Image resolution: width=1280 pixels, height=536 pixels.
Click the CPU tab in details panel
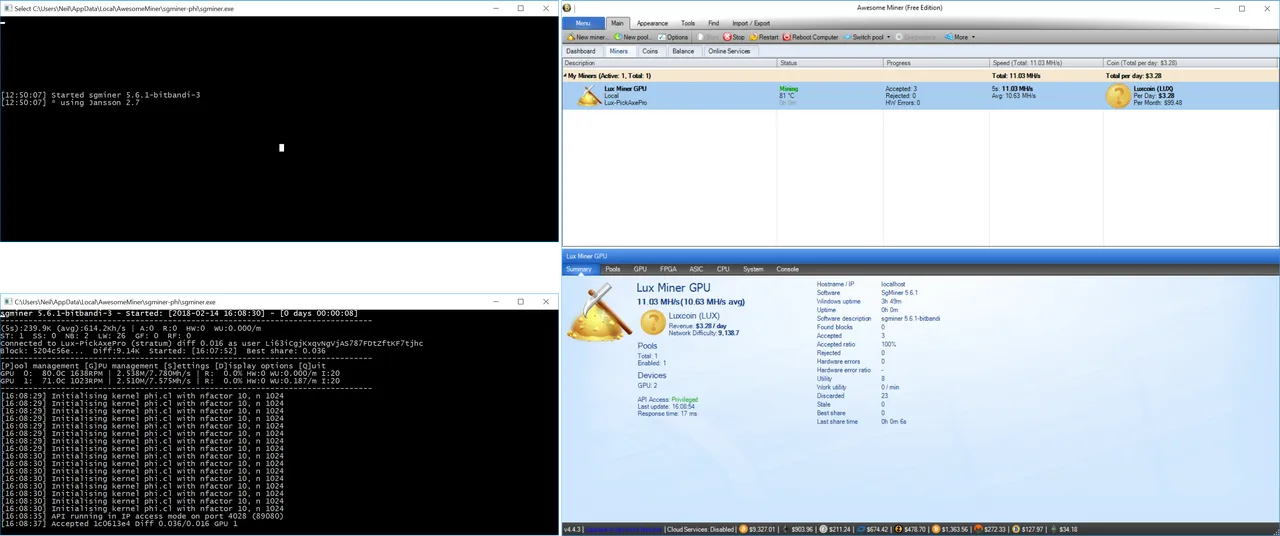pyautogui.click(x=723, y=269)
